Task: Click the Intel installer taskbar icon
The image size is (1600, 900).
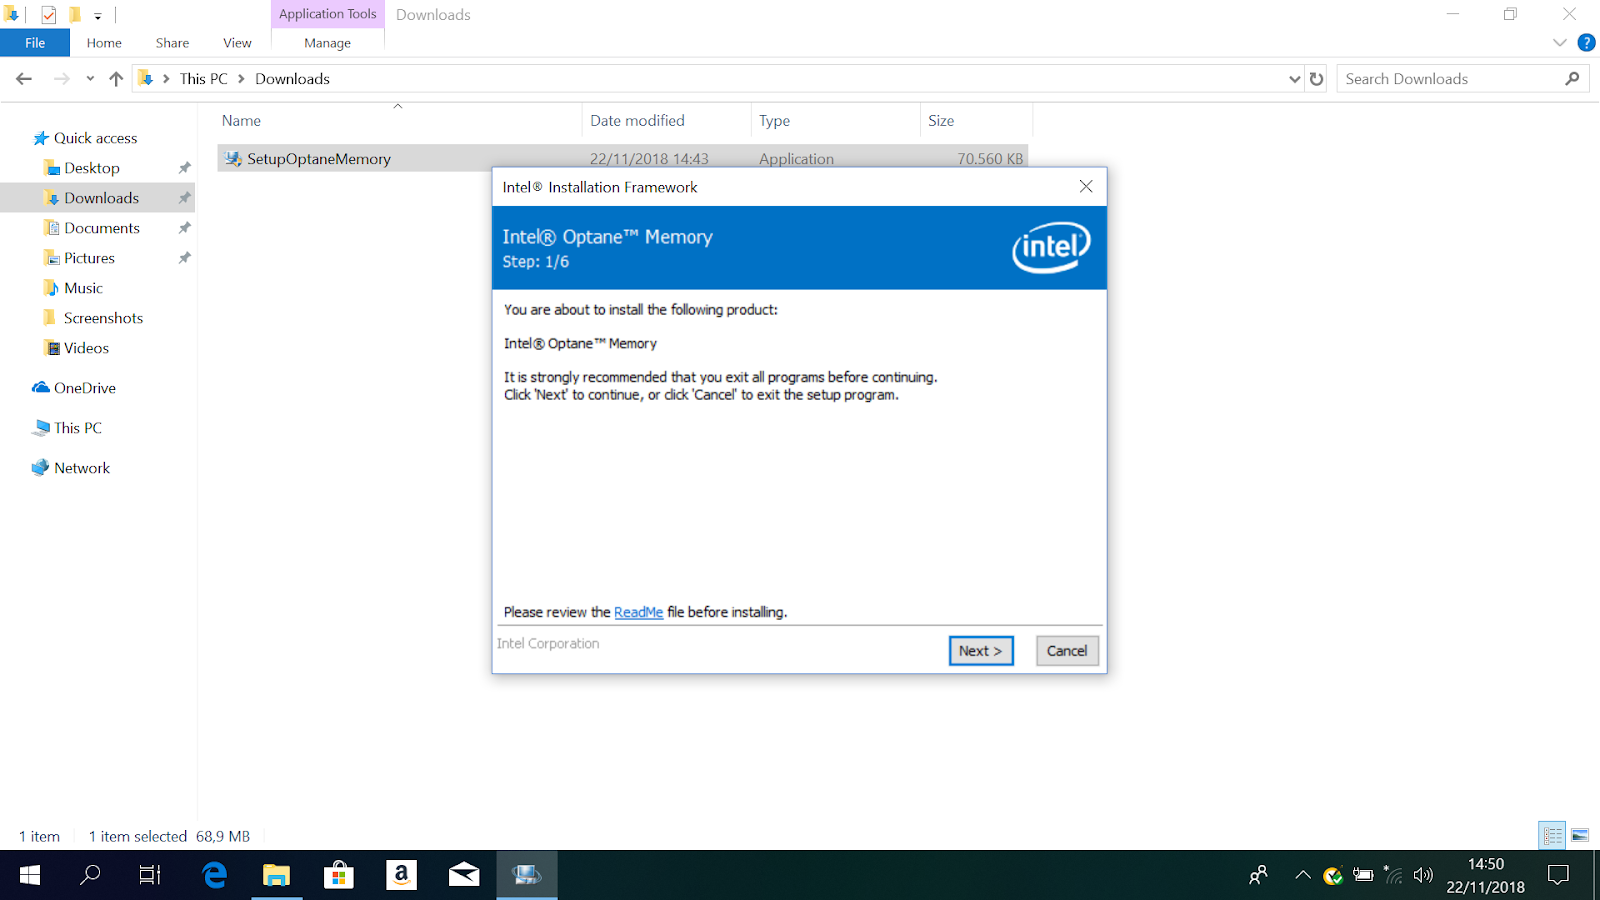Action: tap(527, 876)
